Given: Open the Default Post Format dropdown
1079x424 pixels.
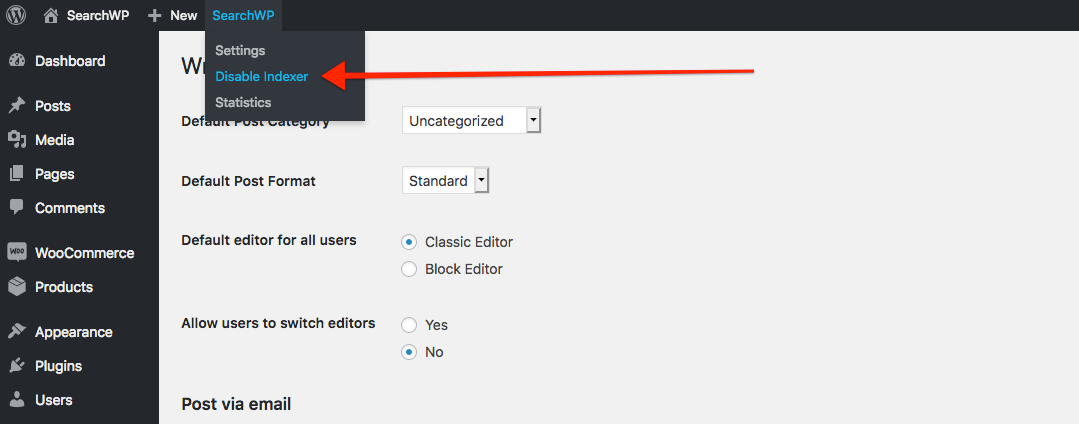Looking at the screenshot, I should tap(445, 181).
